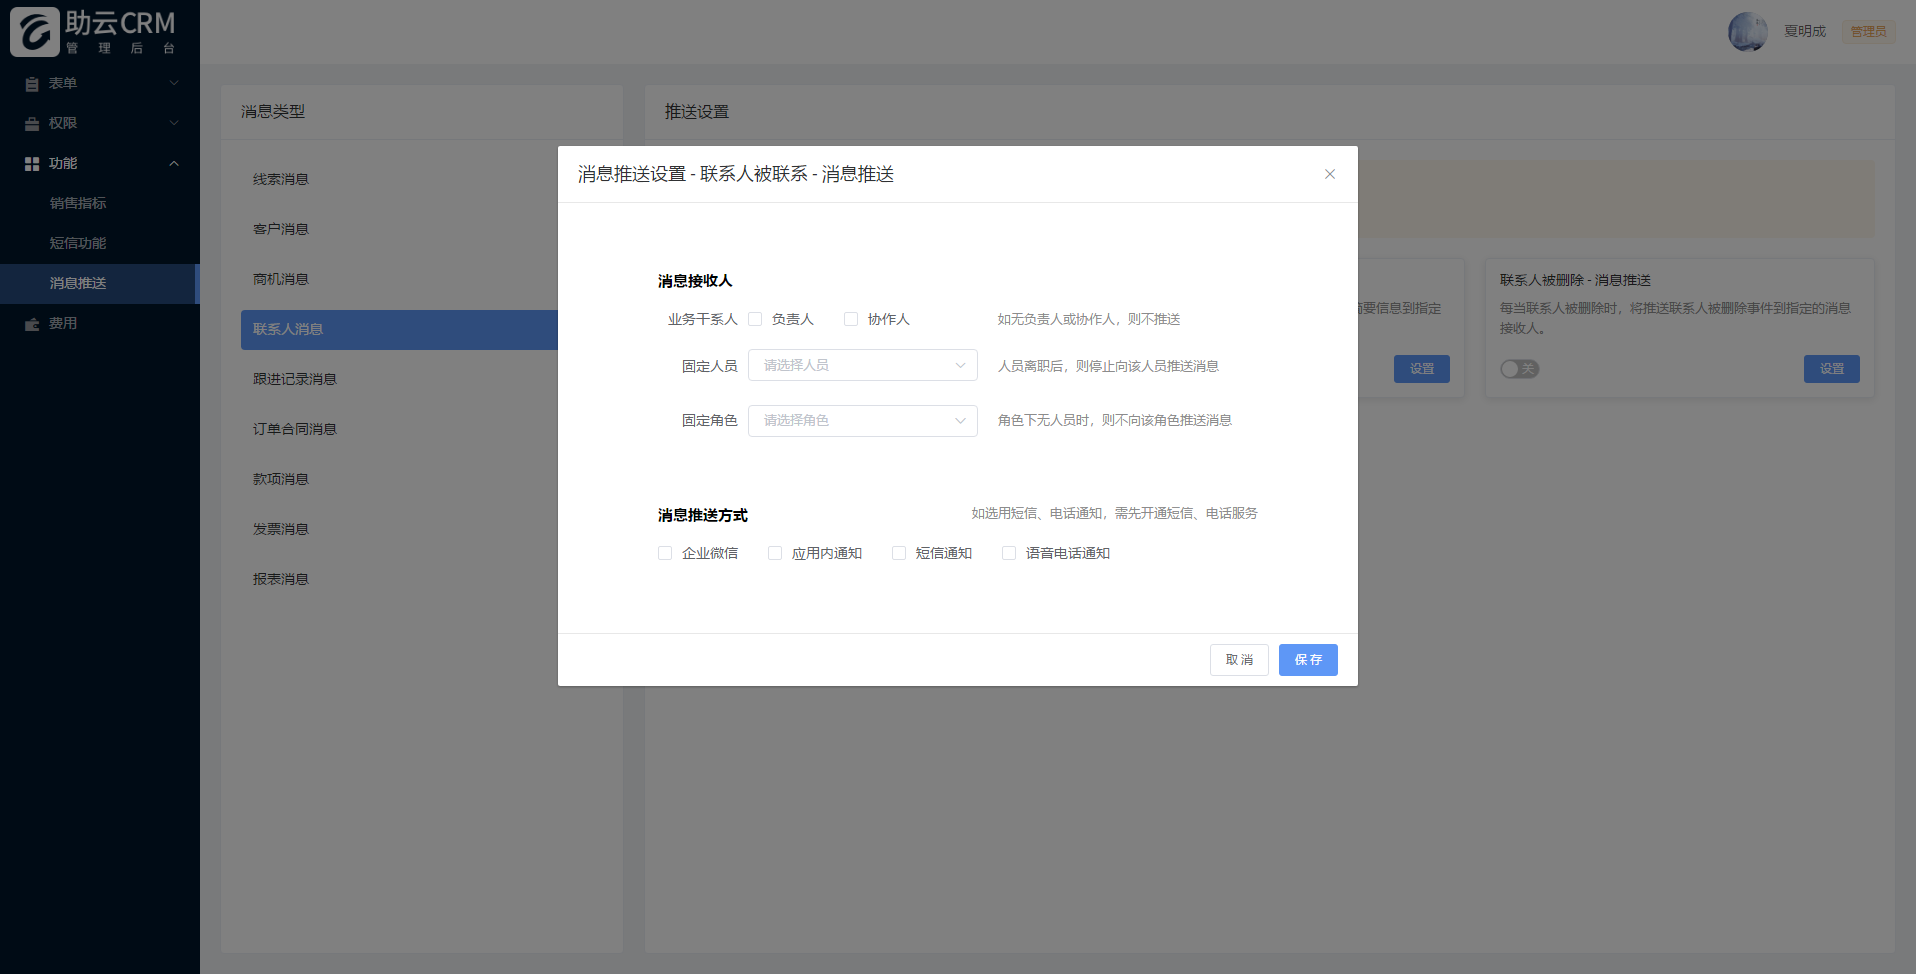This screenshot has height=974, width=1916.
Task: Check the 协作人 checkbox
Action: pyautogui.click(x=851, y=319)
